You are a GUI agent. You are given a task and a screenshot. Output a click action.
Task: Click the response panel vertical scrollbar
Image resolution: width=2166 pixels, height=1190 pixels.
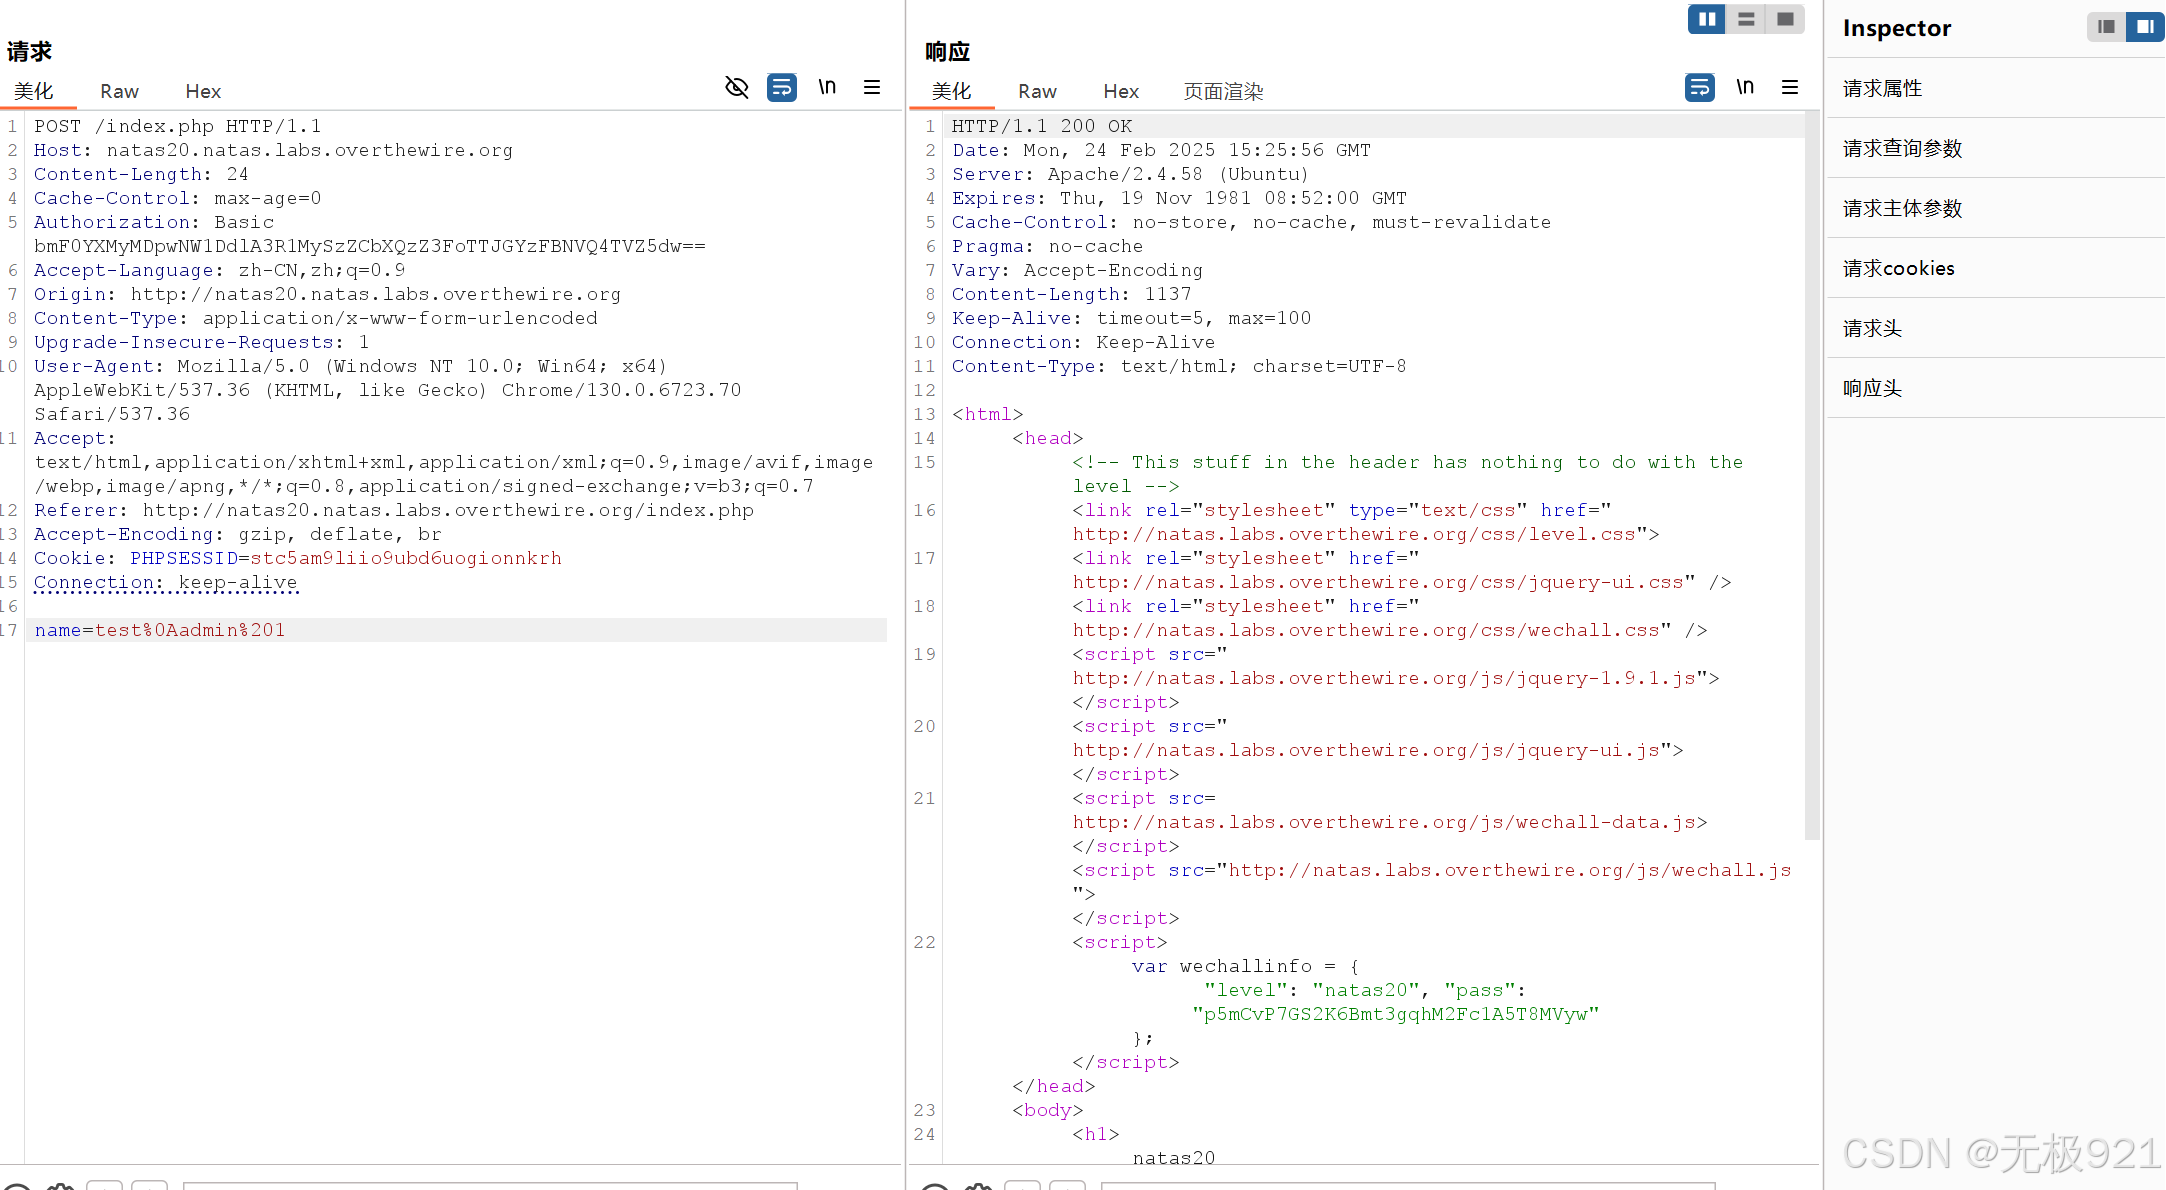[x=1811, y=475]
